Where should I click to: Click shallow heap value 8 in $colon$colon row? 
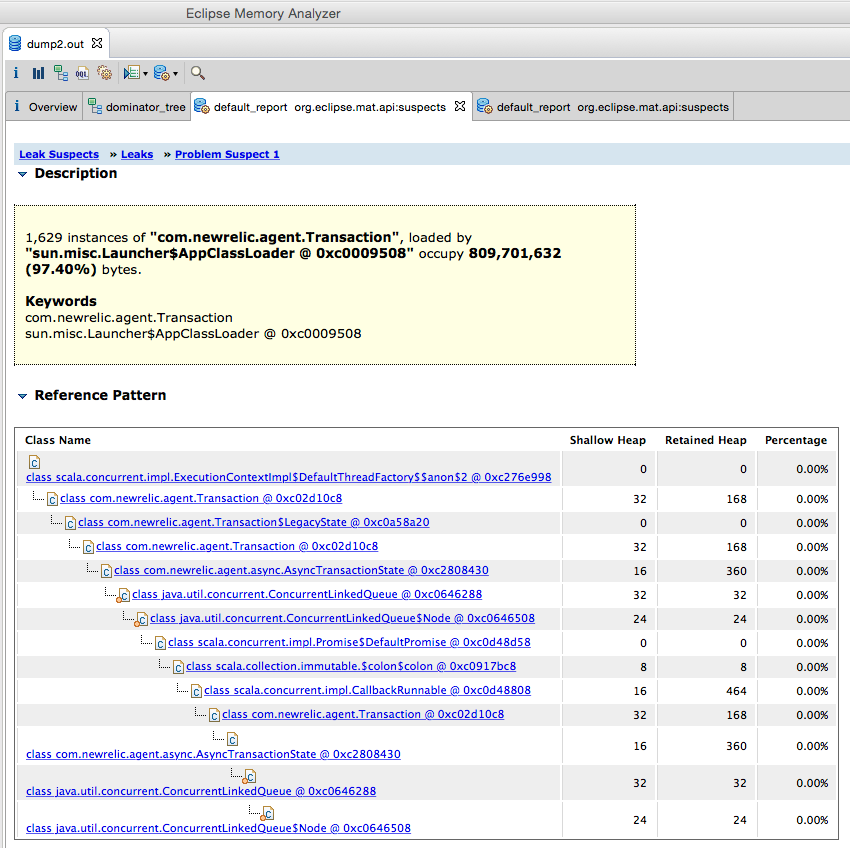click(x=643, y=667)
